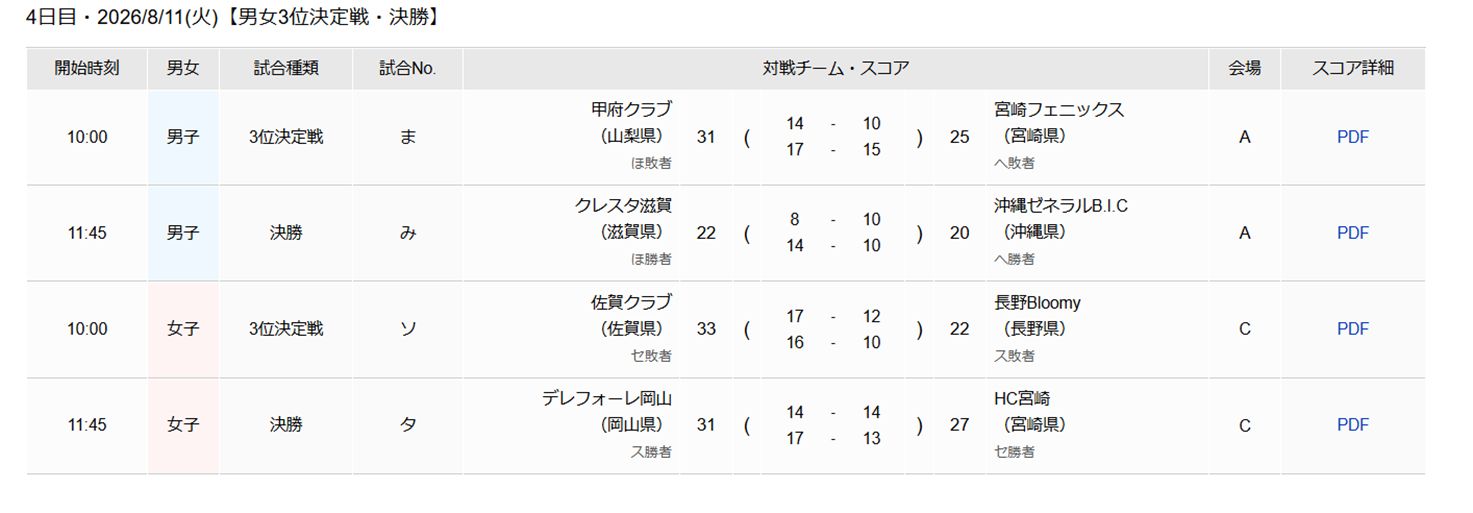
Task: Click the match number ま cell
Action: point(407,137)
